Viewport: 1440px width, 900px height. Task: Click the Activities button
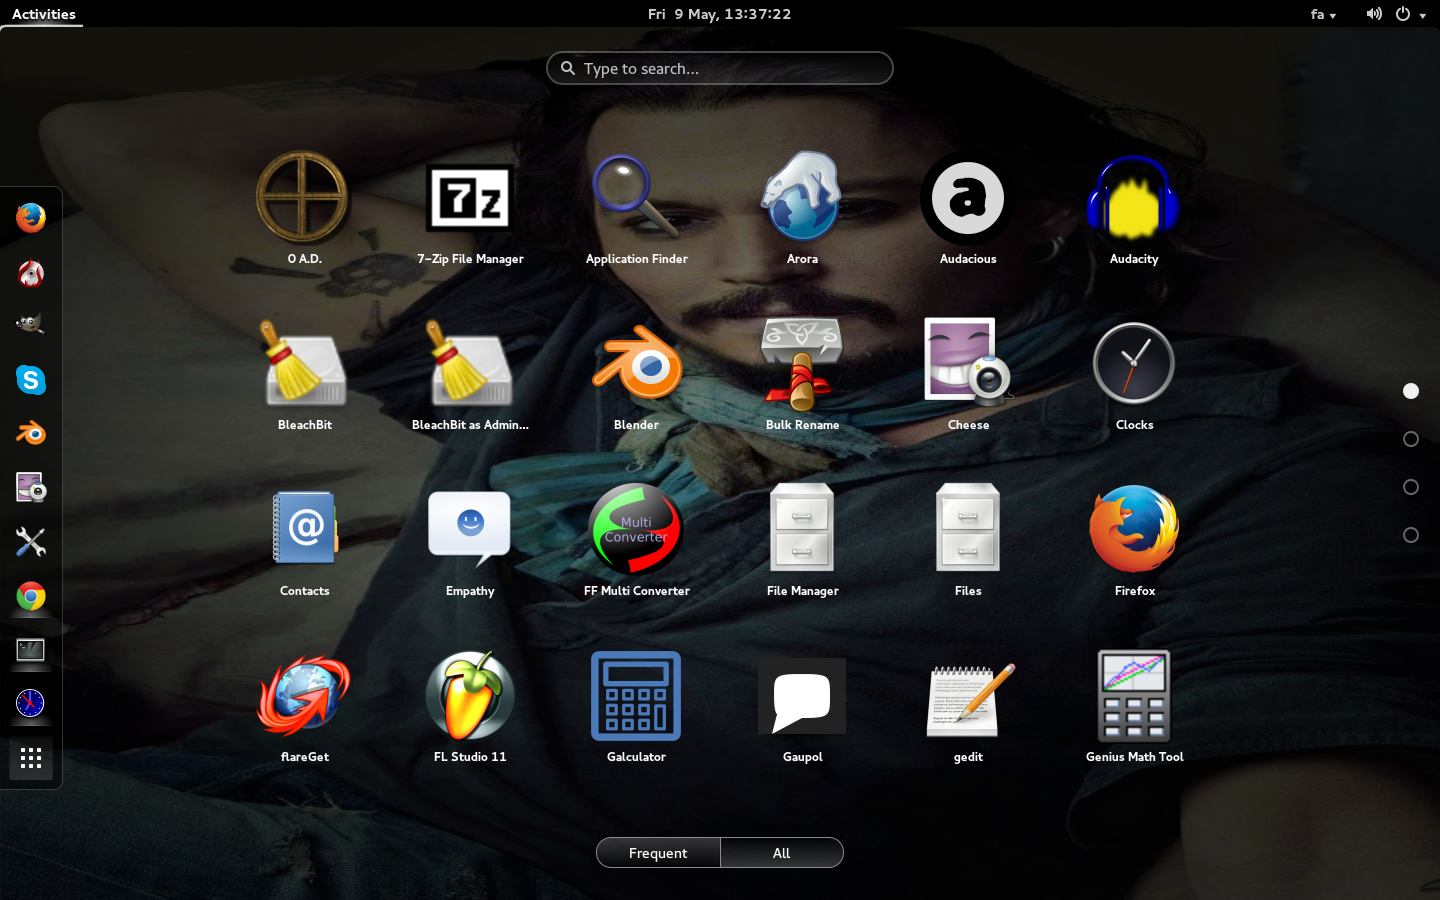coord(43,14)
